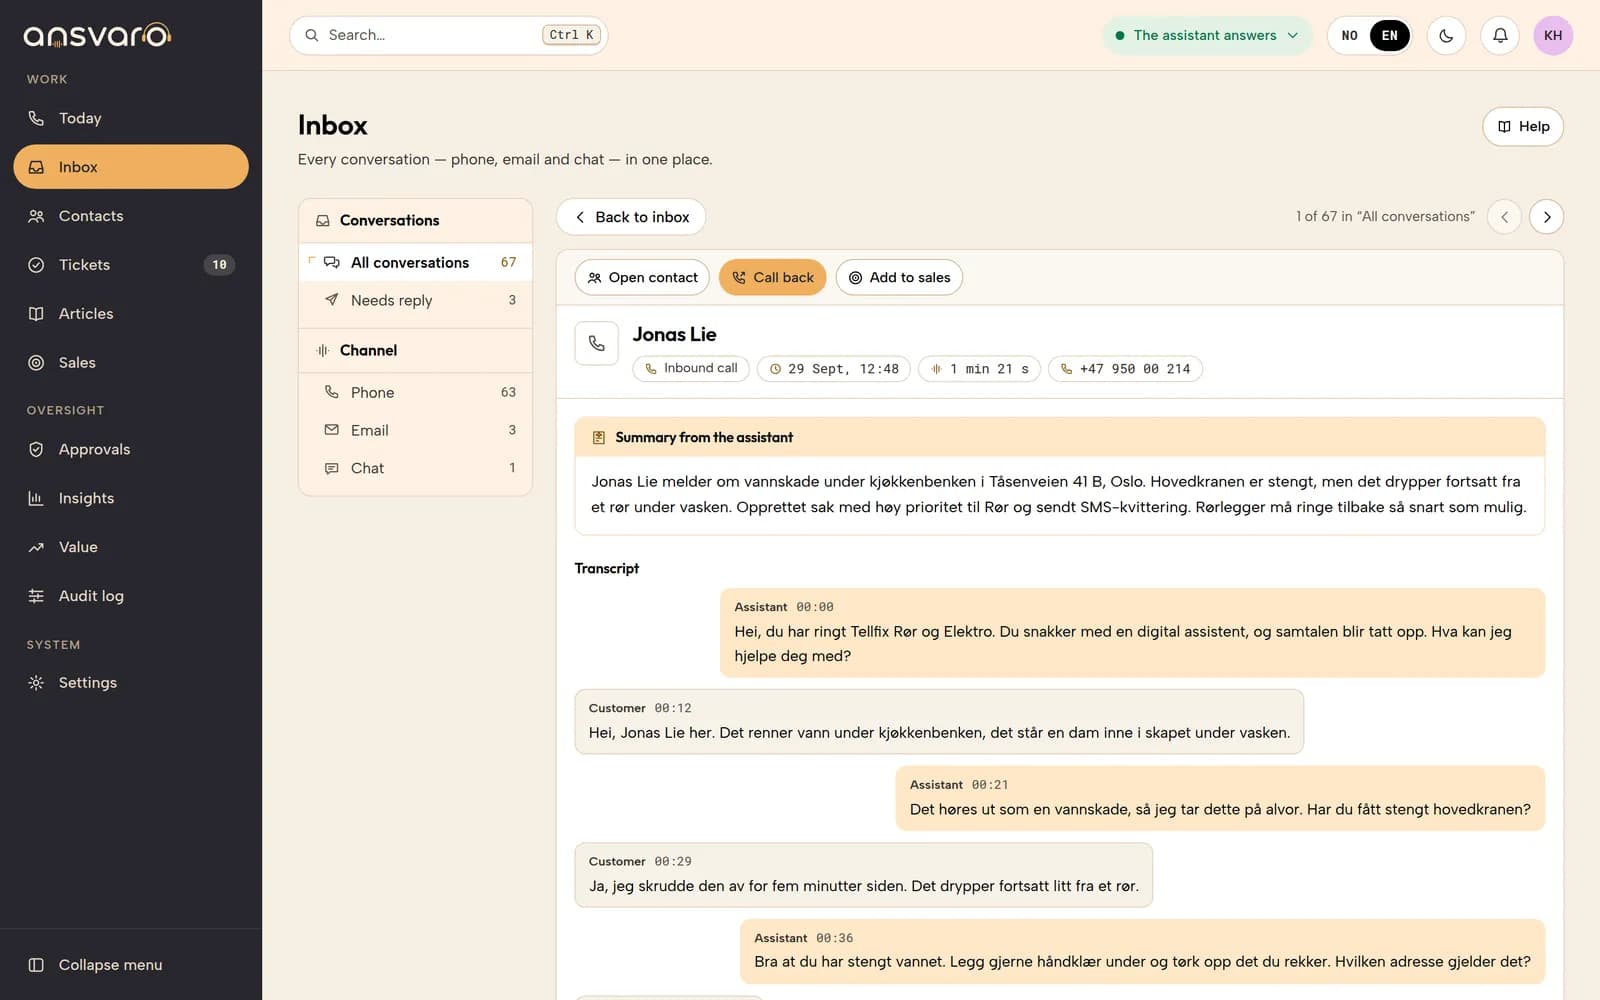Click the Inbound call tag
Image resolution: width=1600 pixels, height=1000 pixels.
pos(691,368)
